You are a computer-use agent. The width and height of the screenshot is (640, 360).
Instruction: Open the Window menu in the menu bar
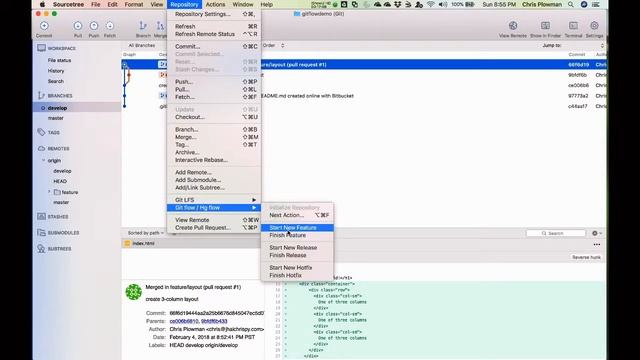(x=242, y=4)
